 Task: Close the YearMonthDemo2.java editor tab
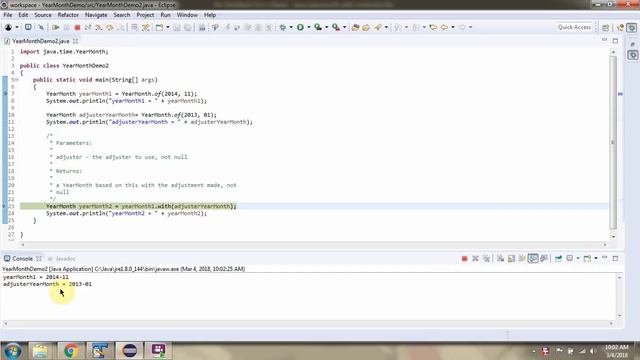(x=76, y=41)
